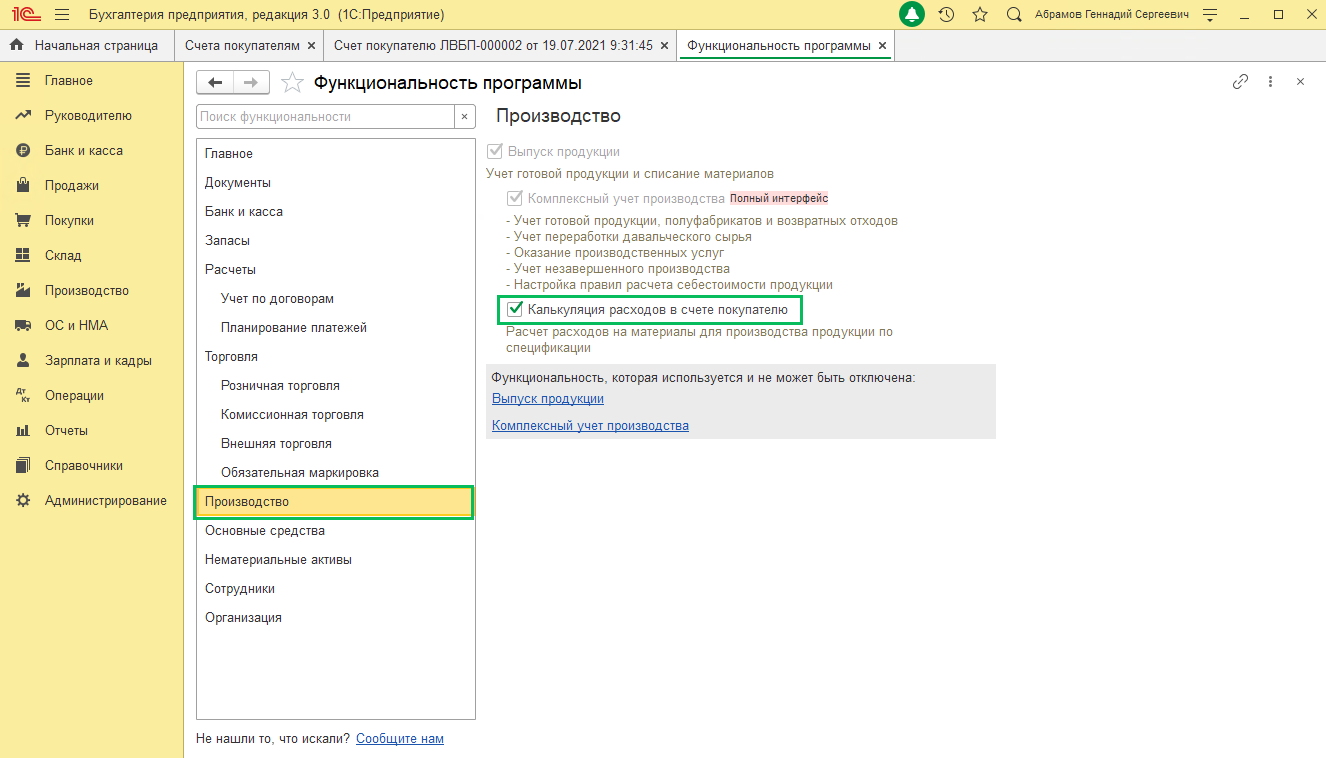The image size is (1326, 758).
Task: Select Документы in functionality list
Action: coord(335,182)
